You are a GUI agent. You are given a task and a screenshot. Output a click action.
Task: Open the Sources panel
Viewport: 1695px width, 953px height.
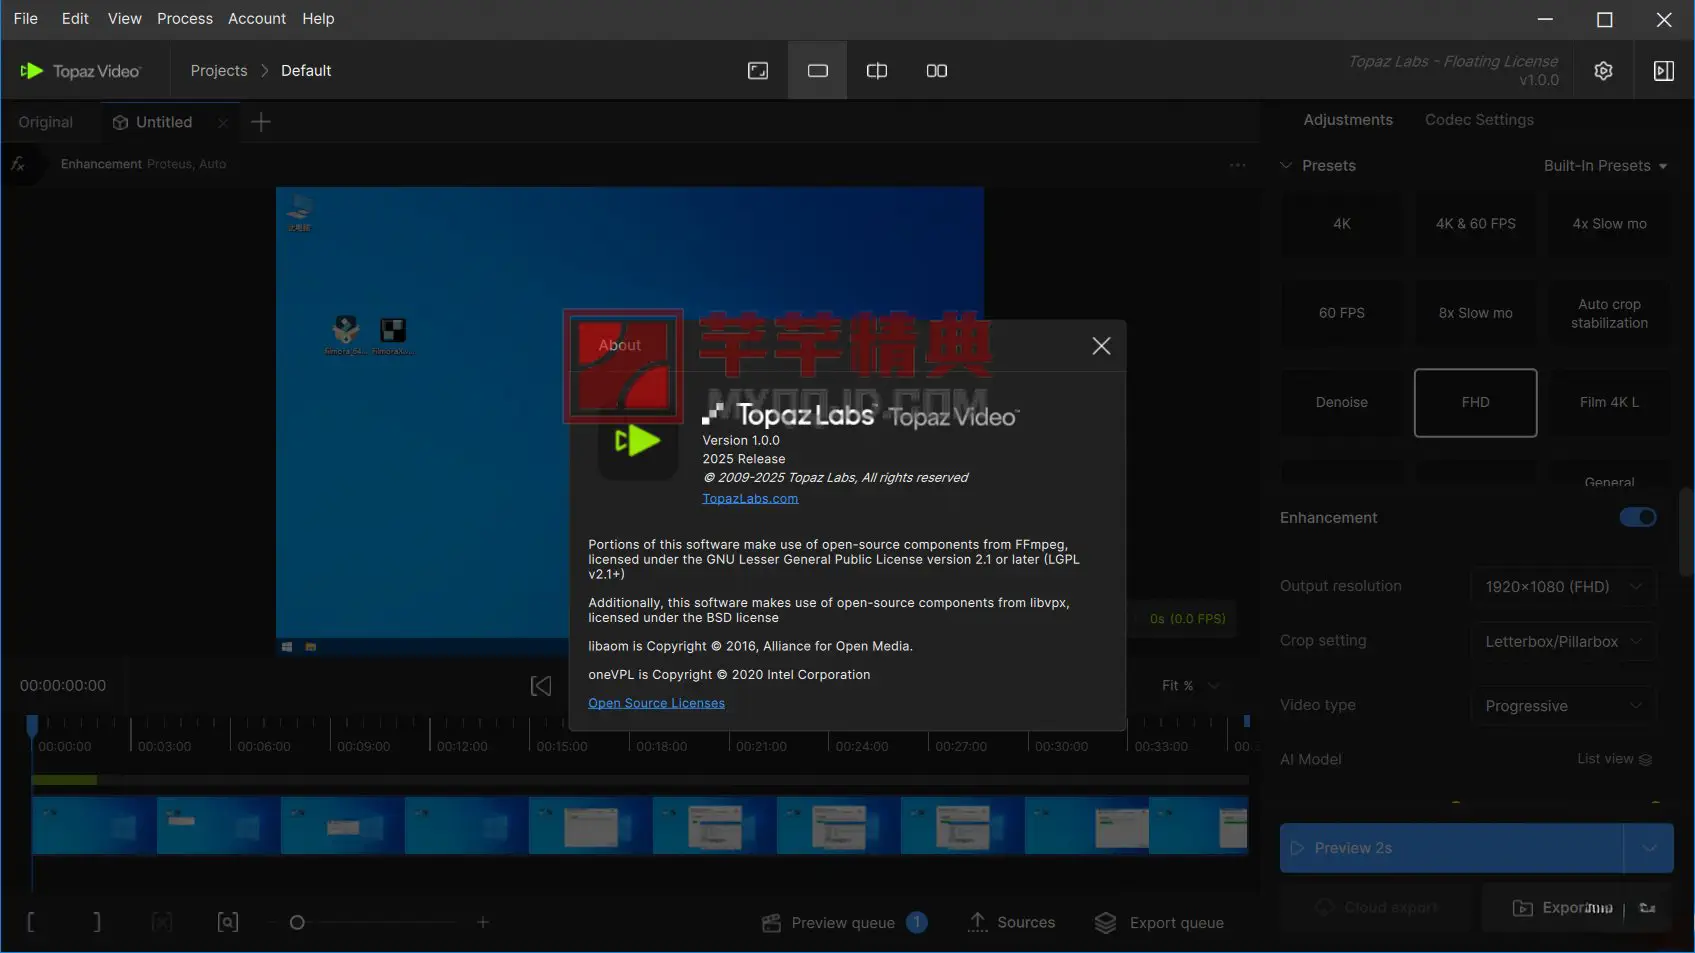[x=1012, y=923]
